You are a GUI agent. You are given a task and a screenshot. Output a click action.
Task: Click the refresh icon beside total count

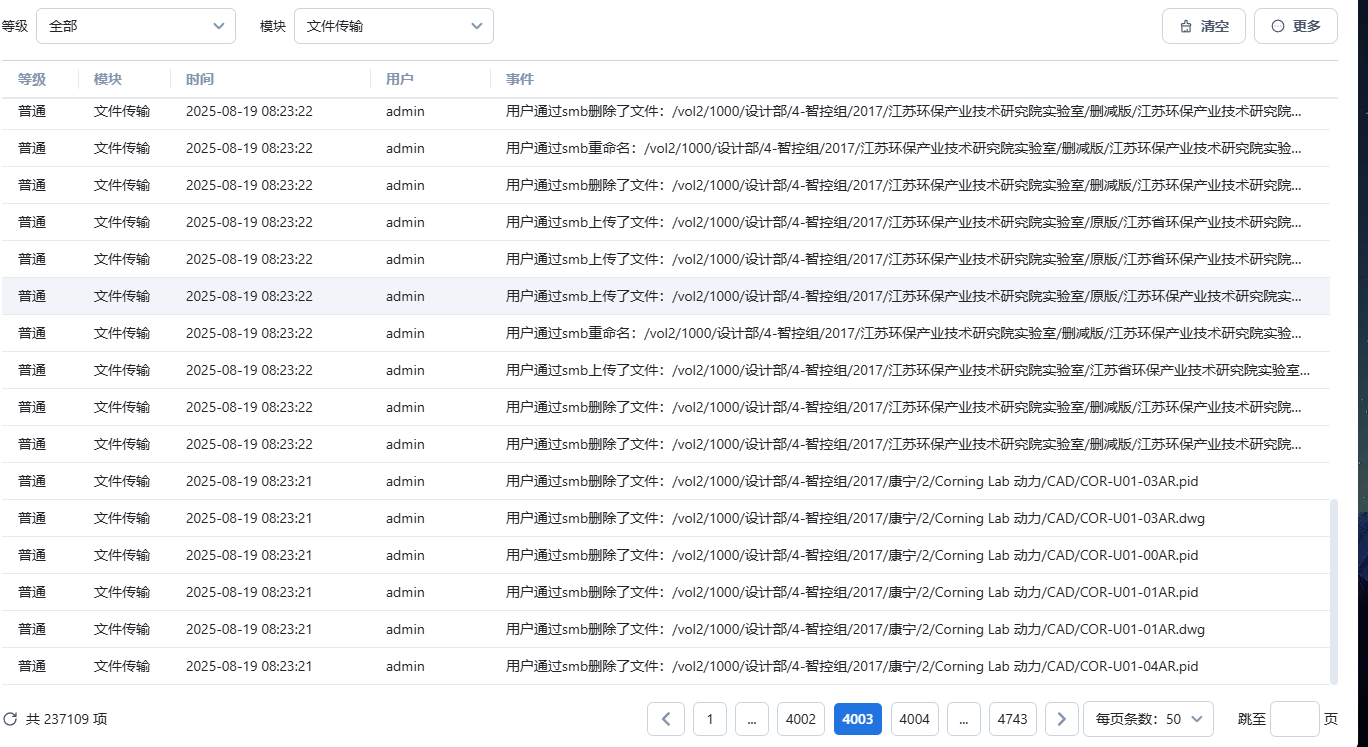click(11, 719)
